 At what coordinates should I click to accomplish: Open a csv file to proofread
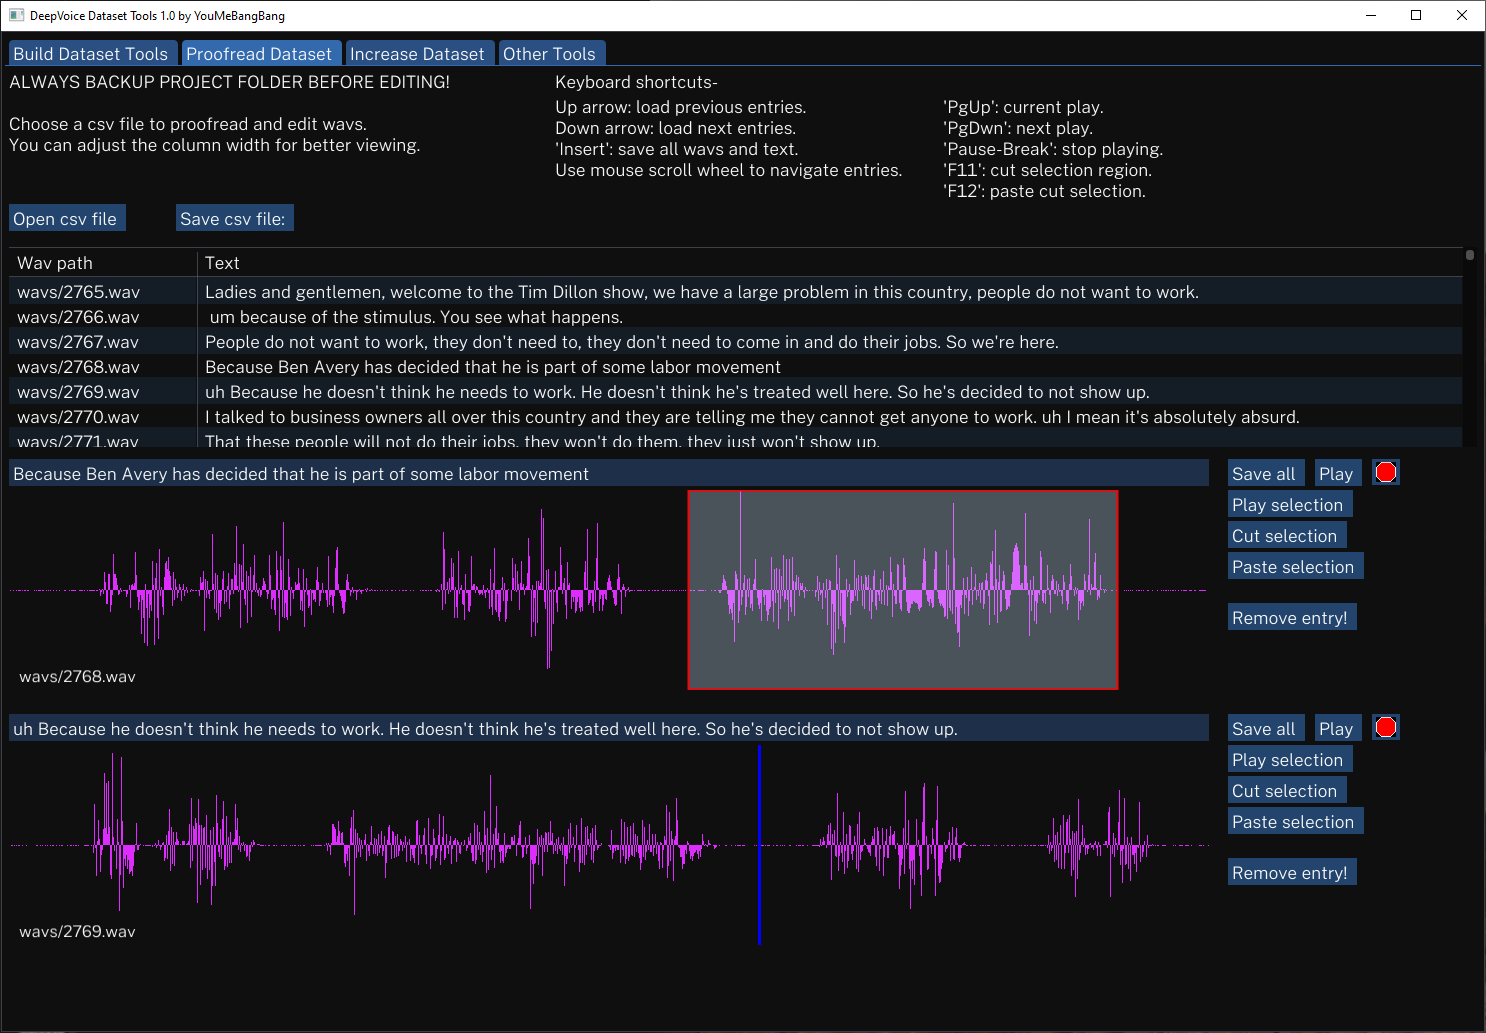coord(66,217)
